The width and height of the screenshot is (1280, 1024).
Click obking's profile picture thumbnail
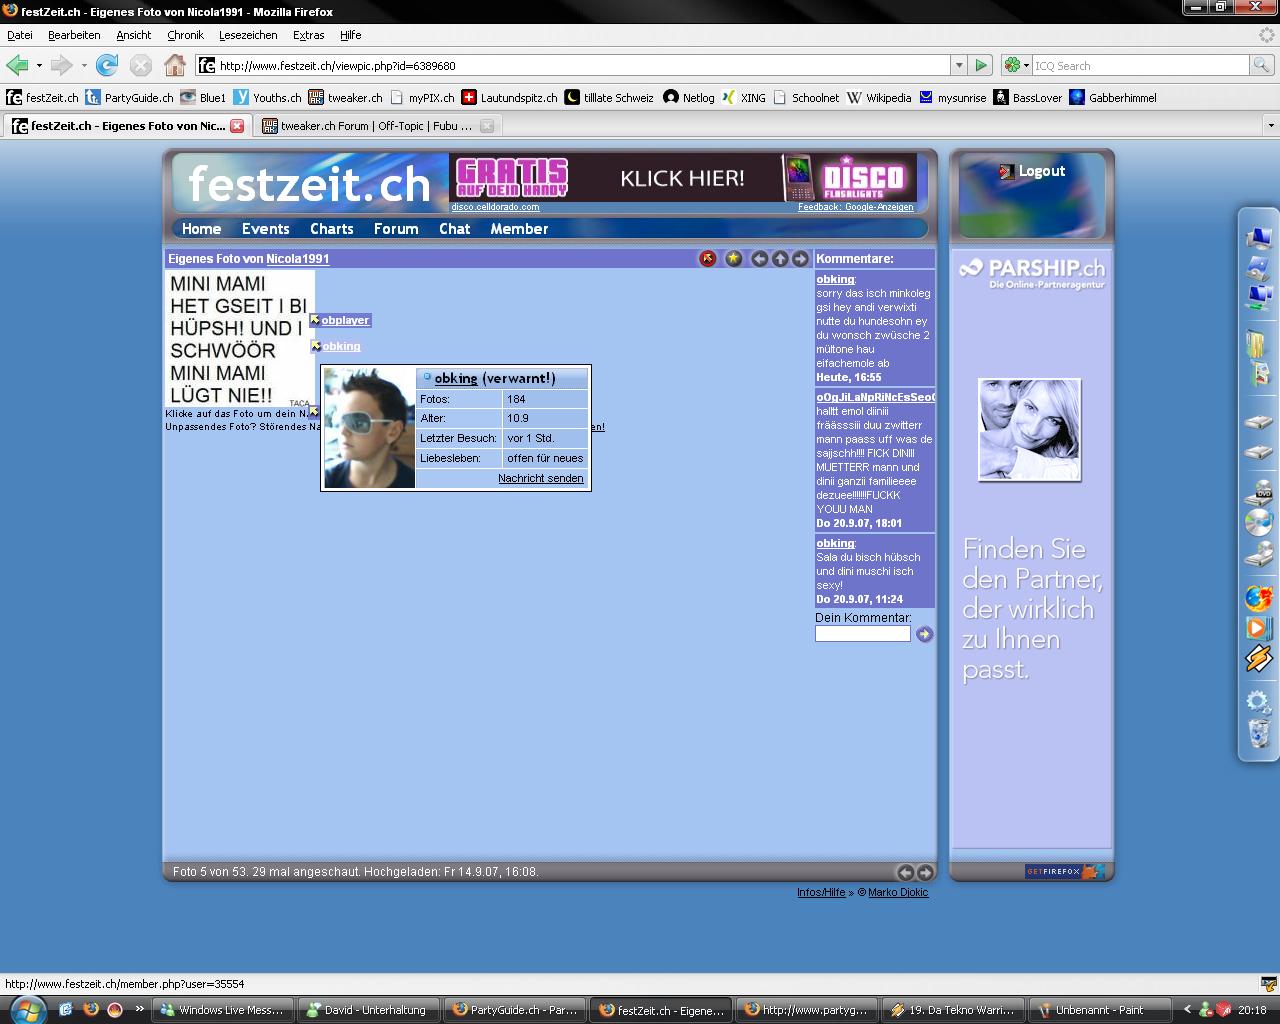coord(369,428)
